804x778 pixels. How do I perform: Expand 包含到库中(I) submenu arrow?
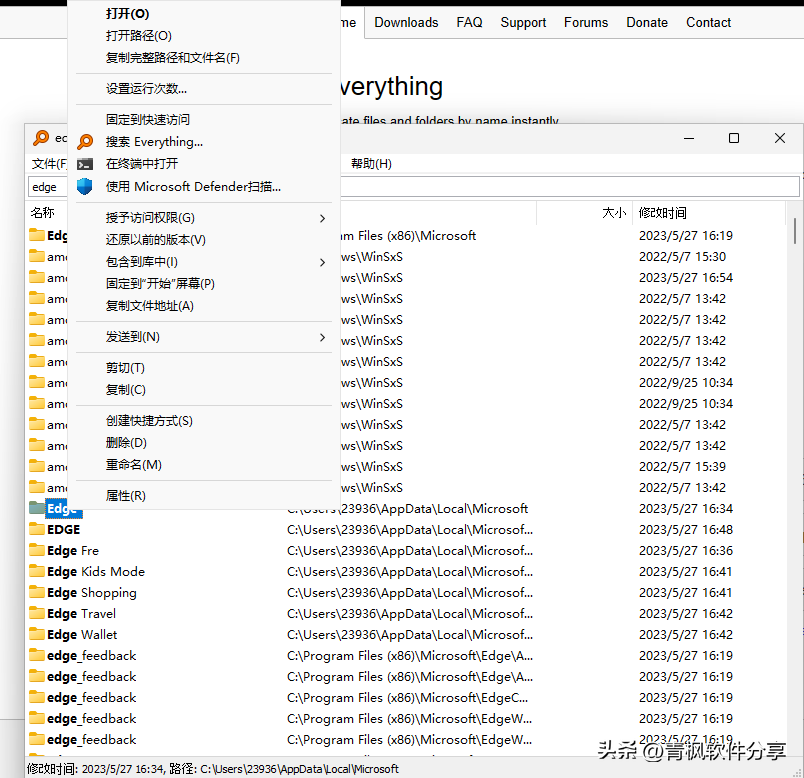tap(322, 262)
